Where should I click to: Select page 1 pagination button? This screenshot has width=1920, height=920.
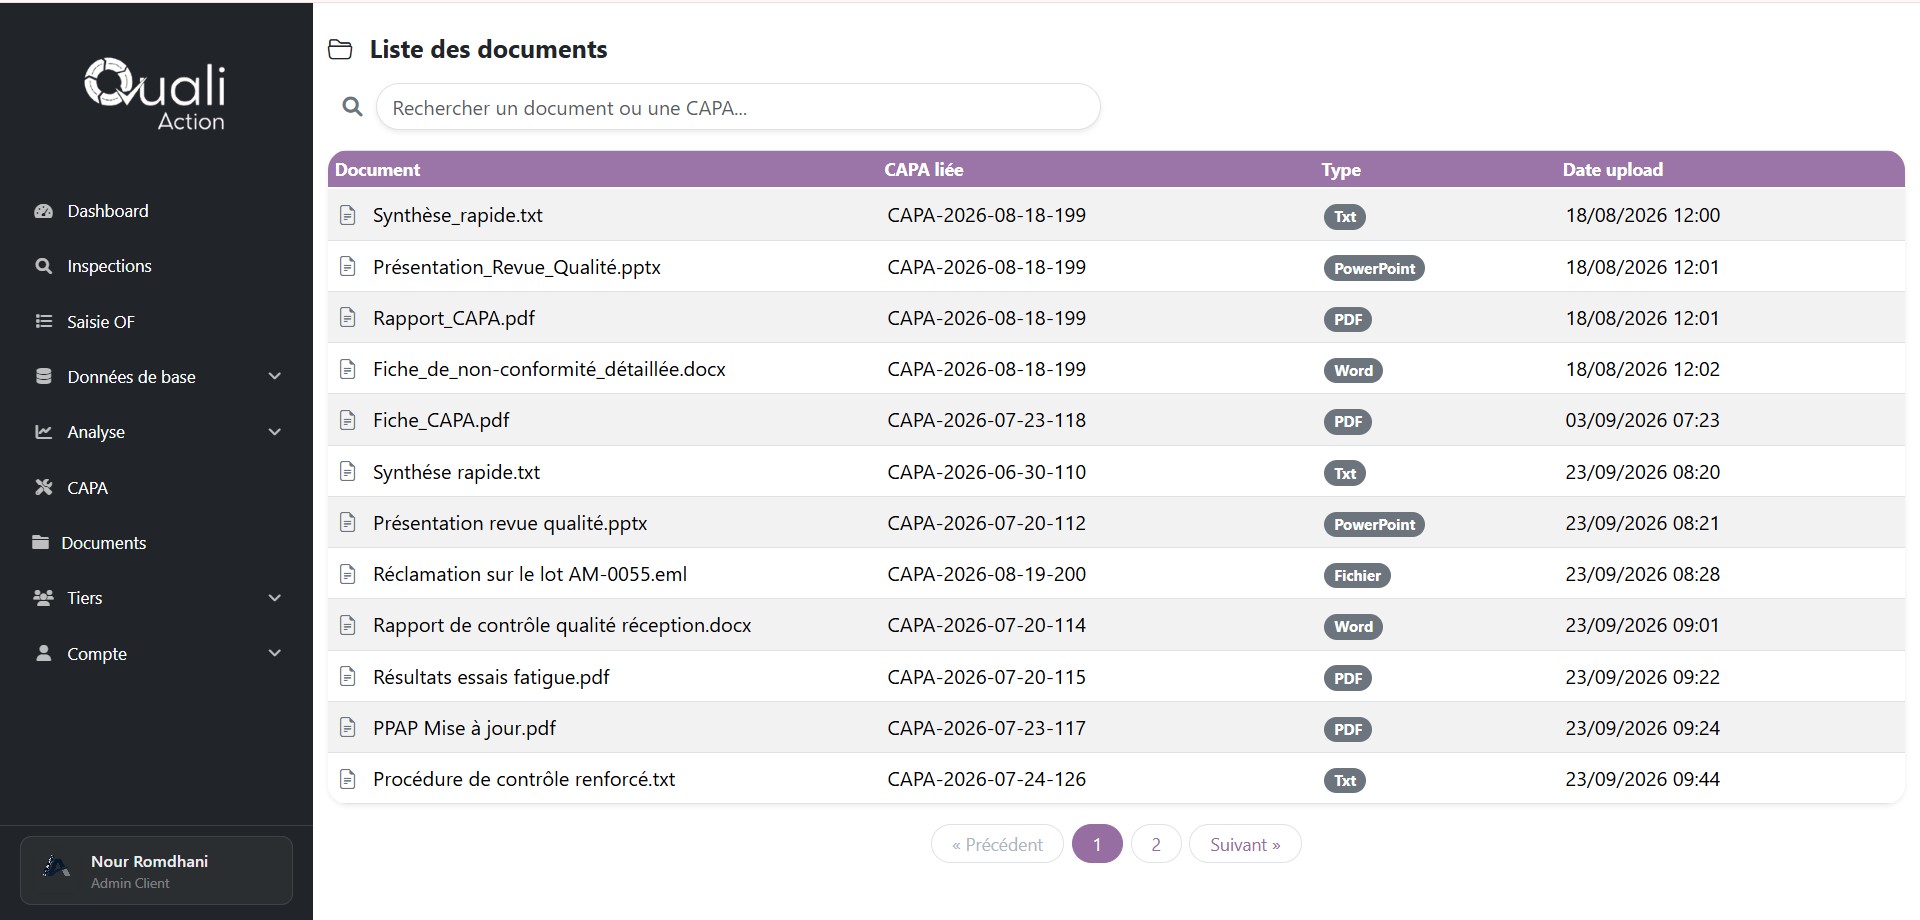point(1097,844)
